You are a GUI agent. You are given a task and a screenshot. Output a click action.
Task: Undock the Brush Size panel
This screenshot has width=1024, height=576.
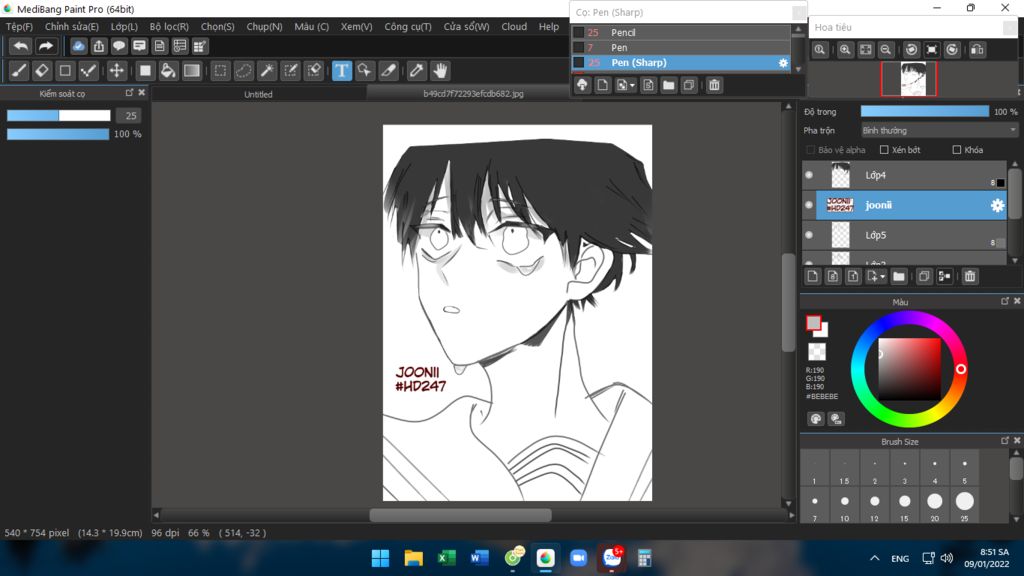pos(1005,441)
